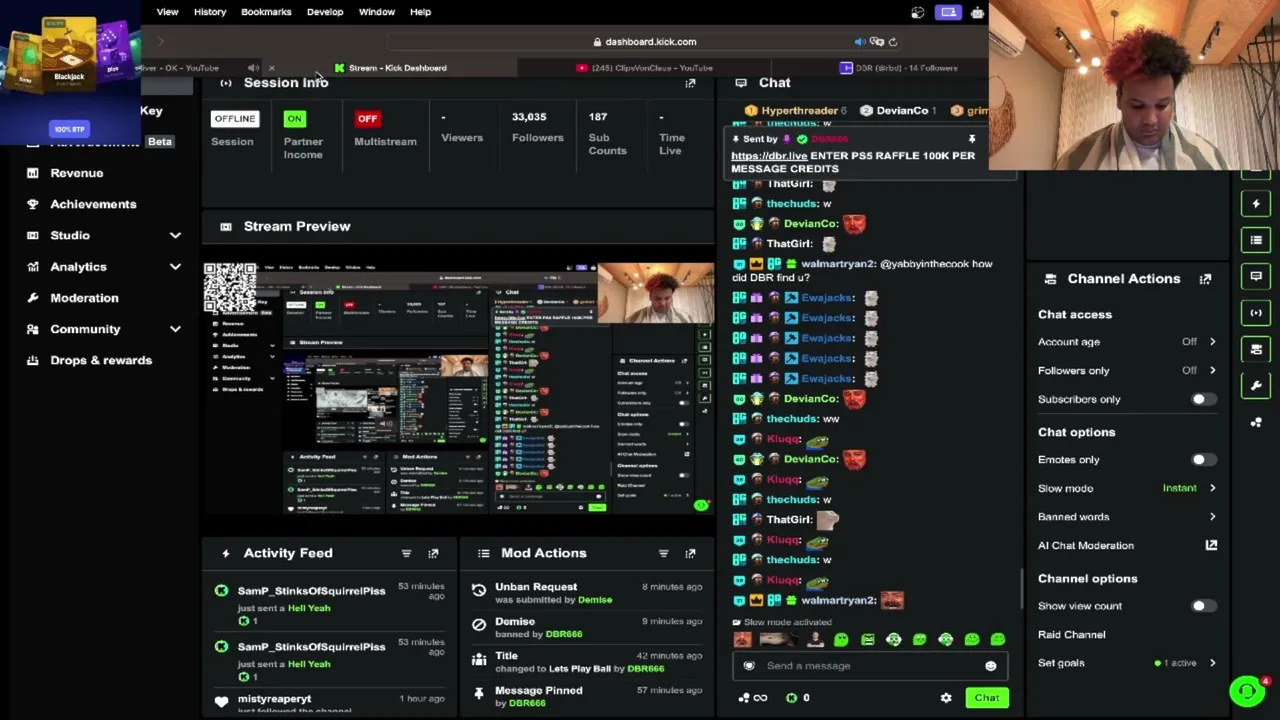1280x720 pixels.
Task: Mute audio from the address bar speaker icon
Action: click(x=859, y=42)
